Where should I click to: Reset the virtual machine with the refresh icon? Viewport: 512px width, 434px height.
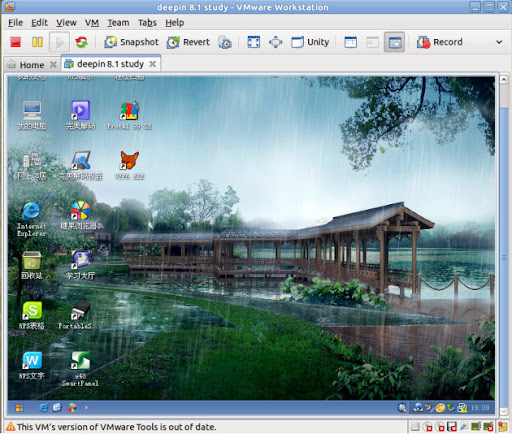81,42
